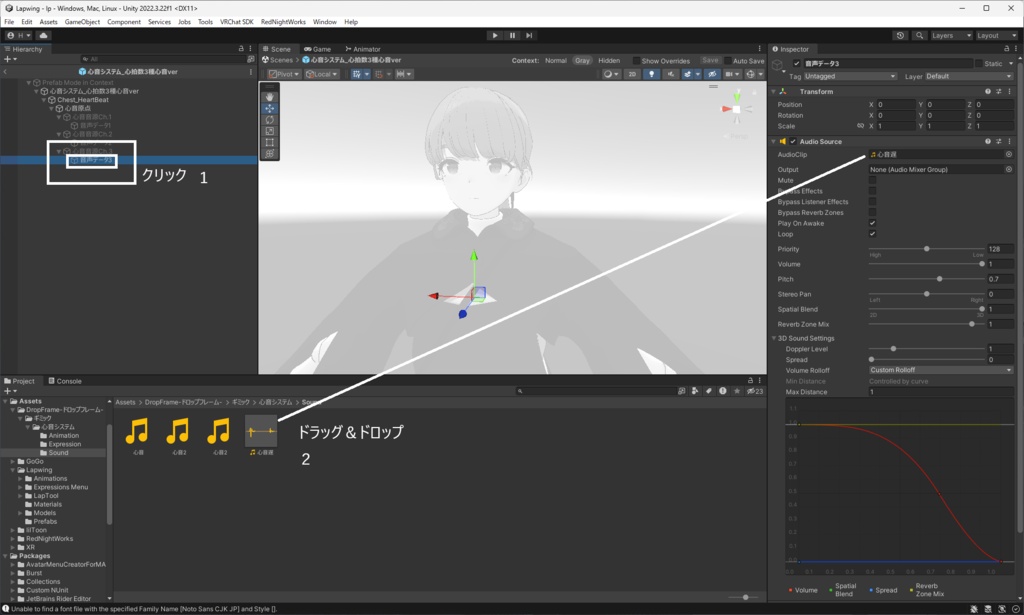Collapse the Transform component foldout
The height and width of the screenshot is (615, 1024).
tap(775, 91)
